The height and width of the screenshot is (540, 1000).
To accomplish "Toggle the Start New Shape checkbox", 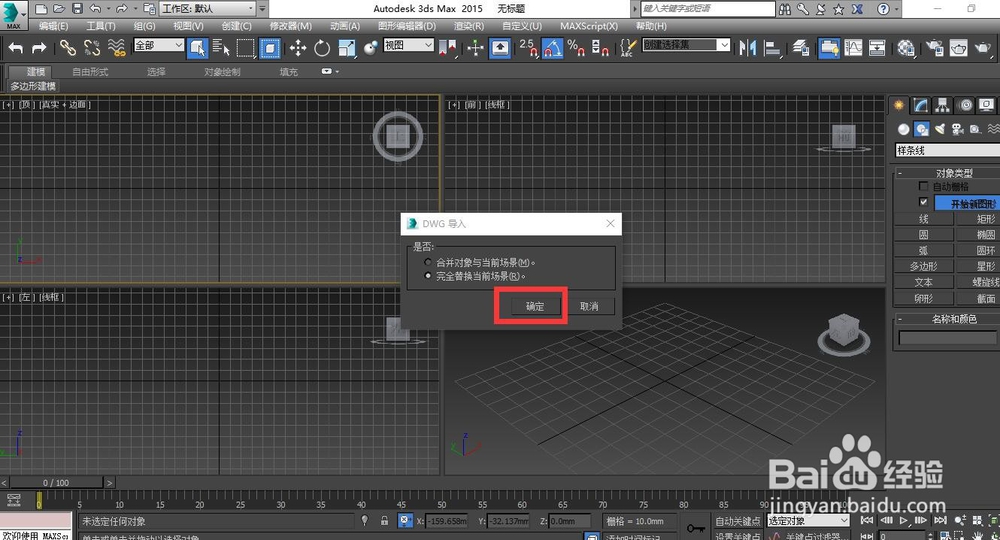I will 923,202.
